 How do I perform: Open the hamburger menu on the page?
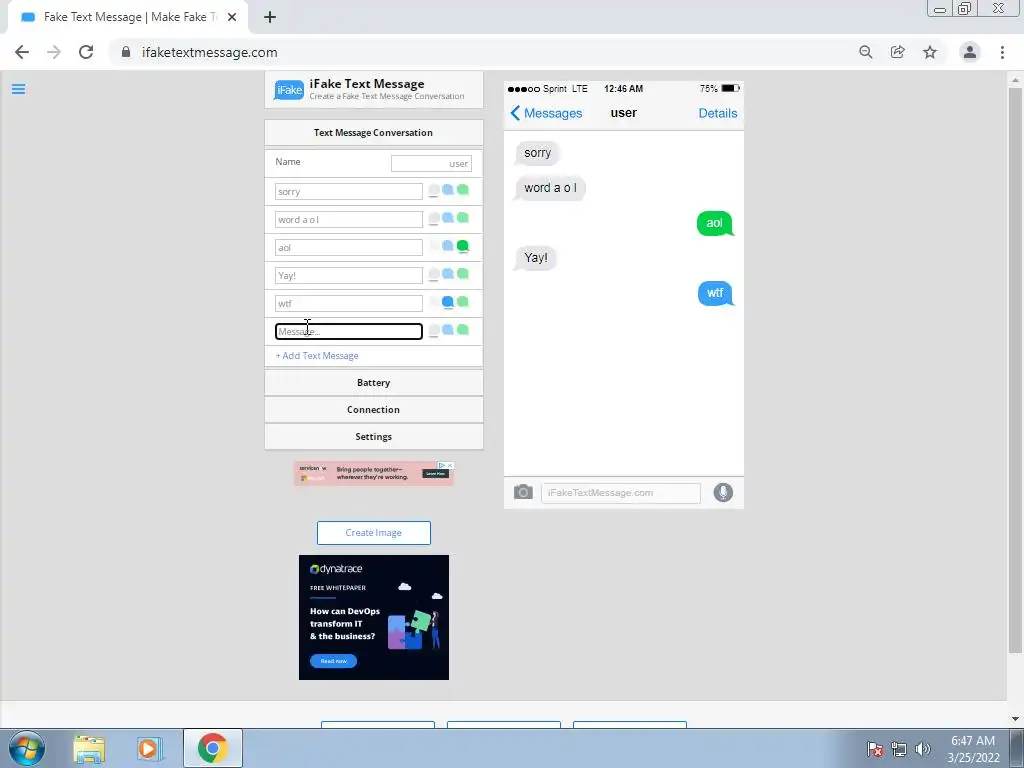point(18,89)
